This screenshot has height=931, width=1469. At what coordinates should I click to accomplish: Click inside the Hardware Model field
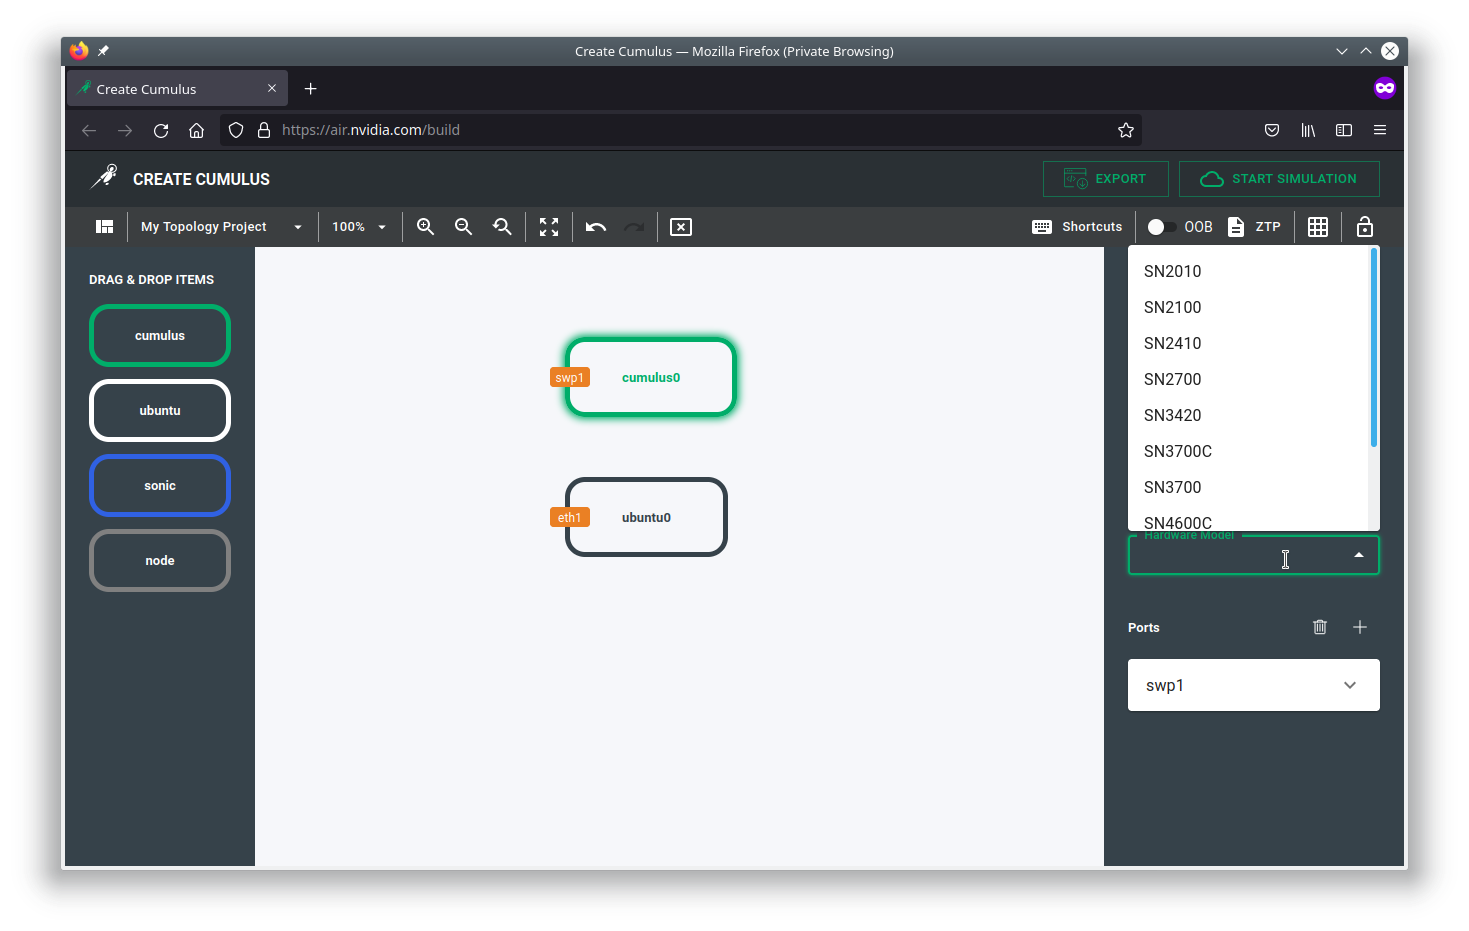[1254, 555]
